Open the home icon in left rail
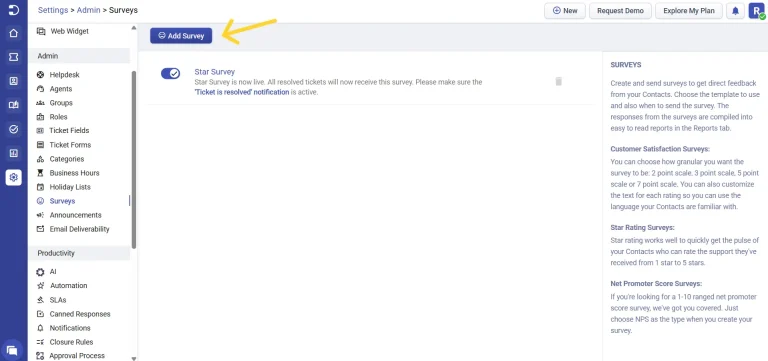Screen dimensions: 768x361 (14, 33)
